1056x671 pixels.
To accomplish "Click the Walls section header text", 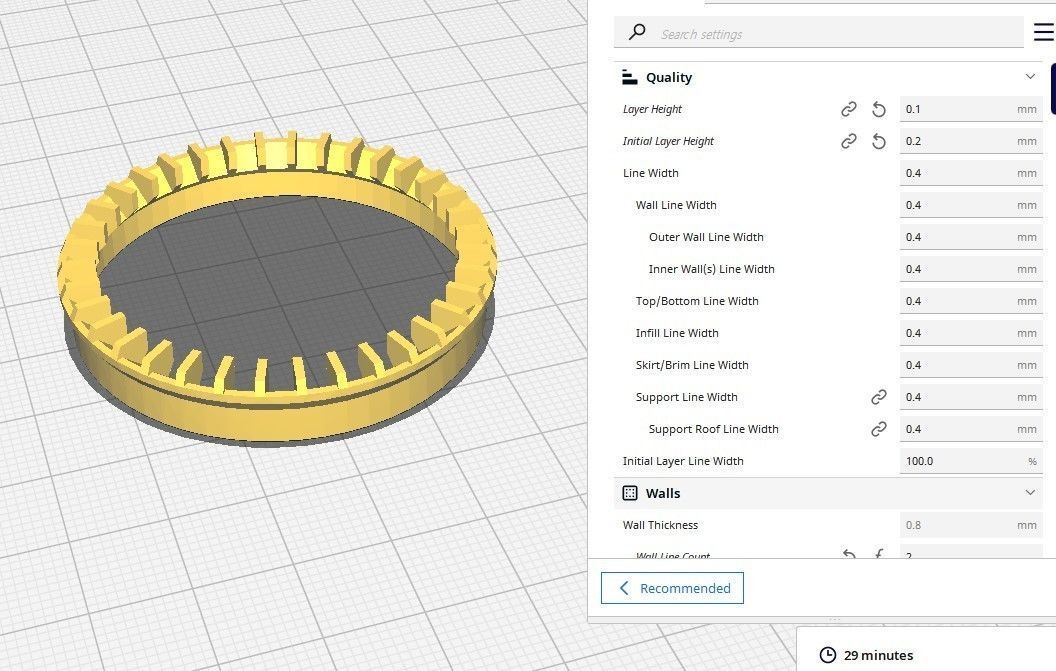I will [663, 493].
